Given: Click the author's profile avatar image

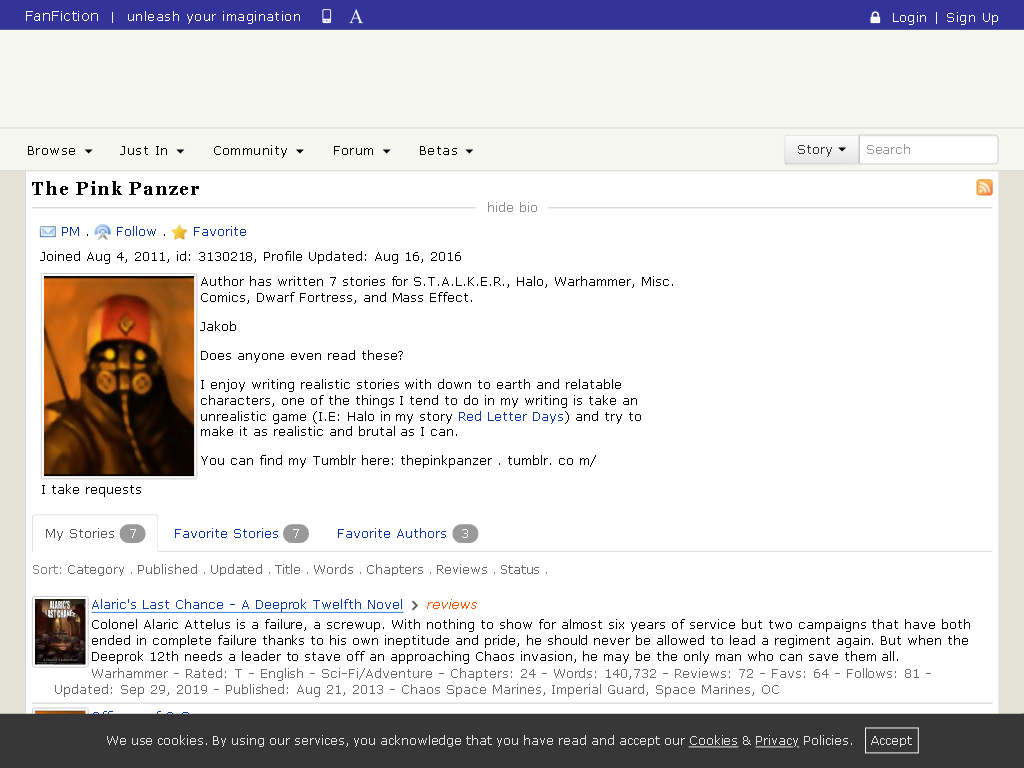Looking at the screenshot, I should point(119,376).
